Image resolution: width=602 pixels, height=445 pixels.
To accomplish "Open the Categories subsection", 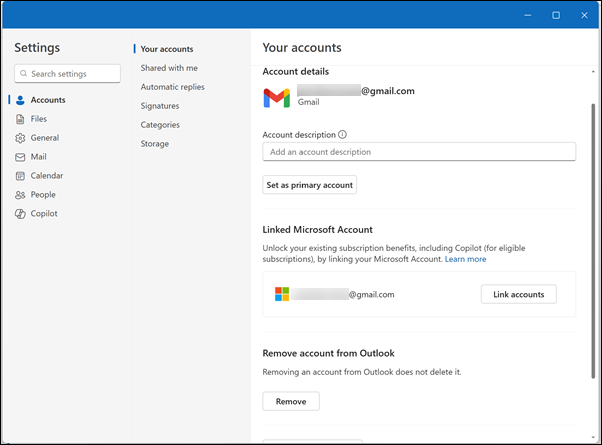I will [x=160, y=125].
